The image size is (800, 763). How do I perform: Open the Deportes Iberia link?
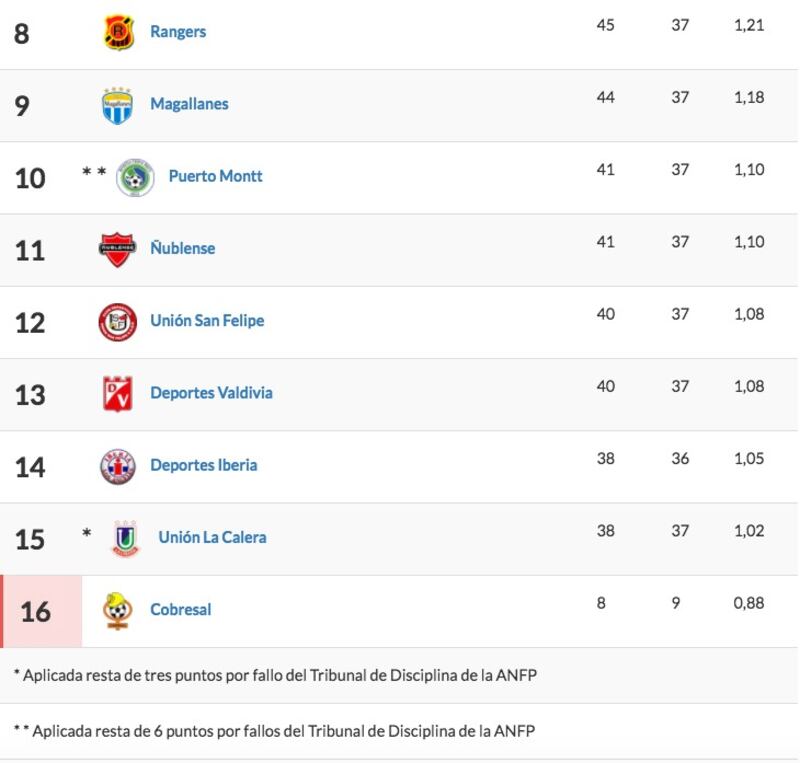coord(204,465)
